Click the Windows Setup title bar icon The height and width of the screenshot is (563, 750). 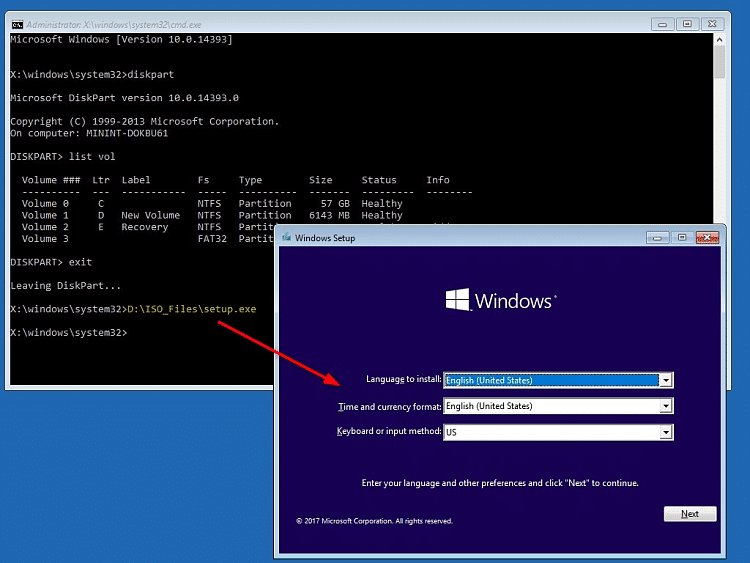[287, 238]
